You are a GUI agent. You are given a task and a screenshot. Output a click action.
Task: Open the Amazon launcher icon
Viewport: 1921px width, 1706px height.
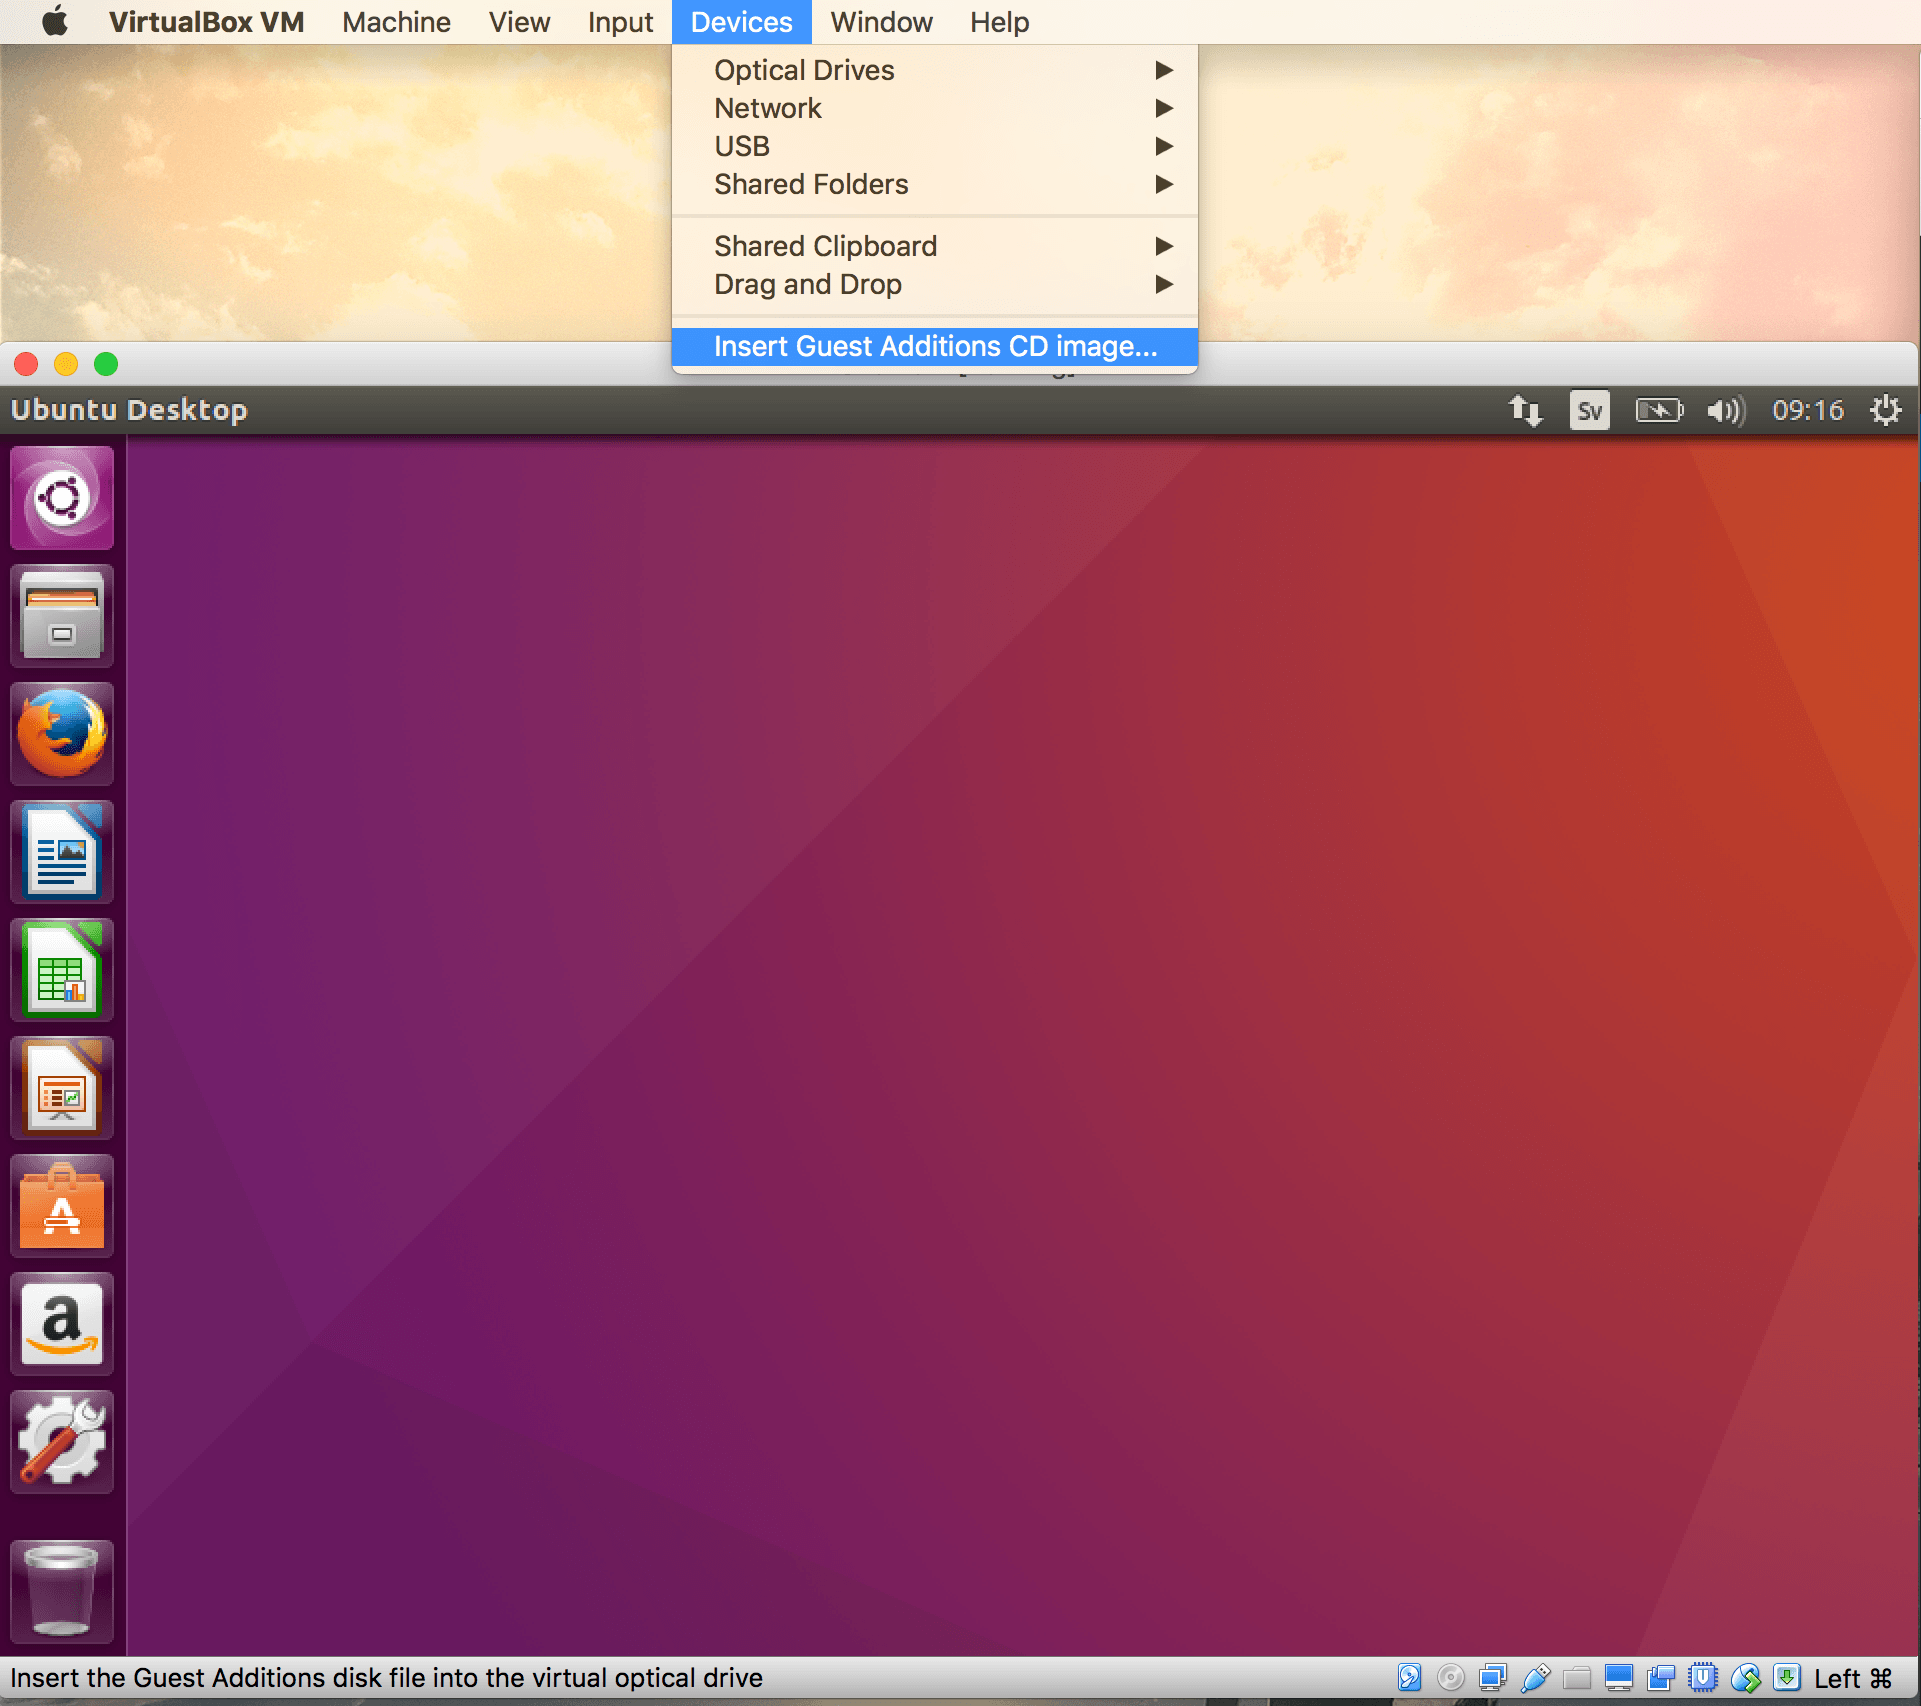[62, 1324]
